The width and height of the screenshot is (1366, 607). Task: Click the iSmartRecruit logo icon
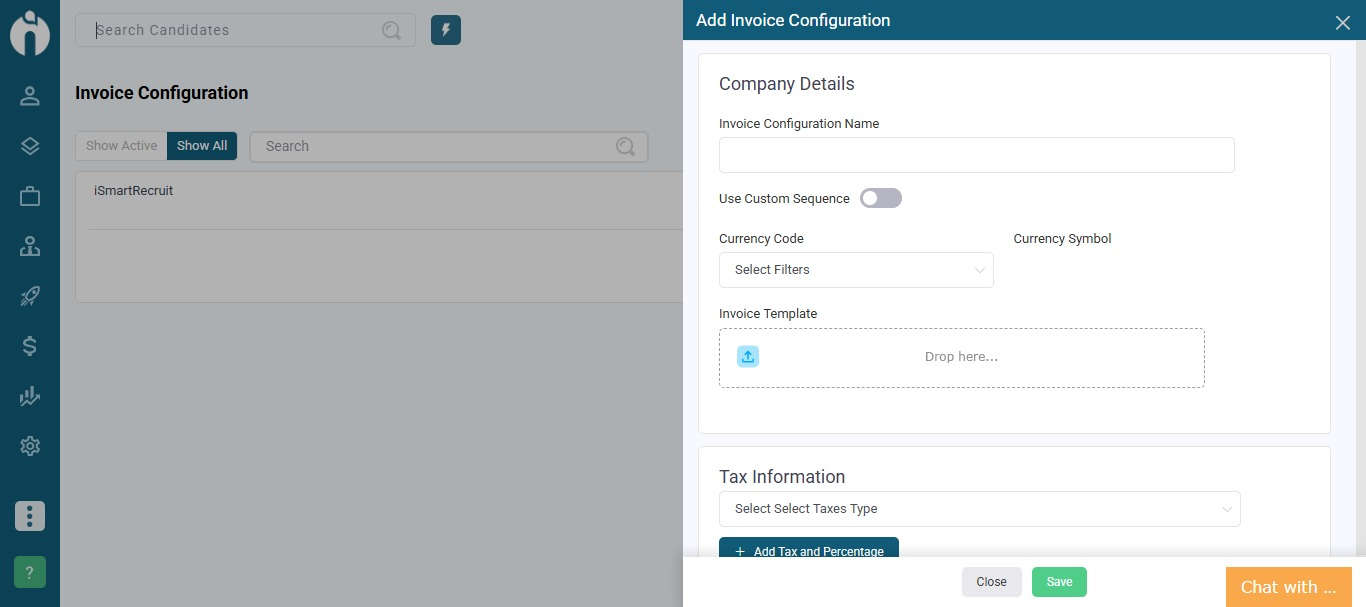30,33
